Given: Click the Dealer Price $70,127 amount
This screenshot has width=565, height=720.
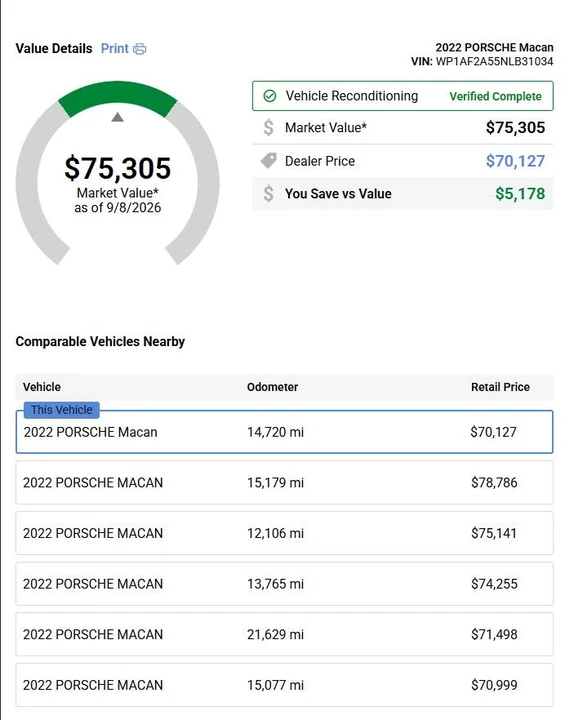Looking at the screenshot, I should (515, 161).
